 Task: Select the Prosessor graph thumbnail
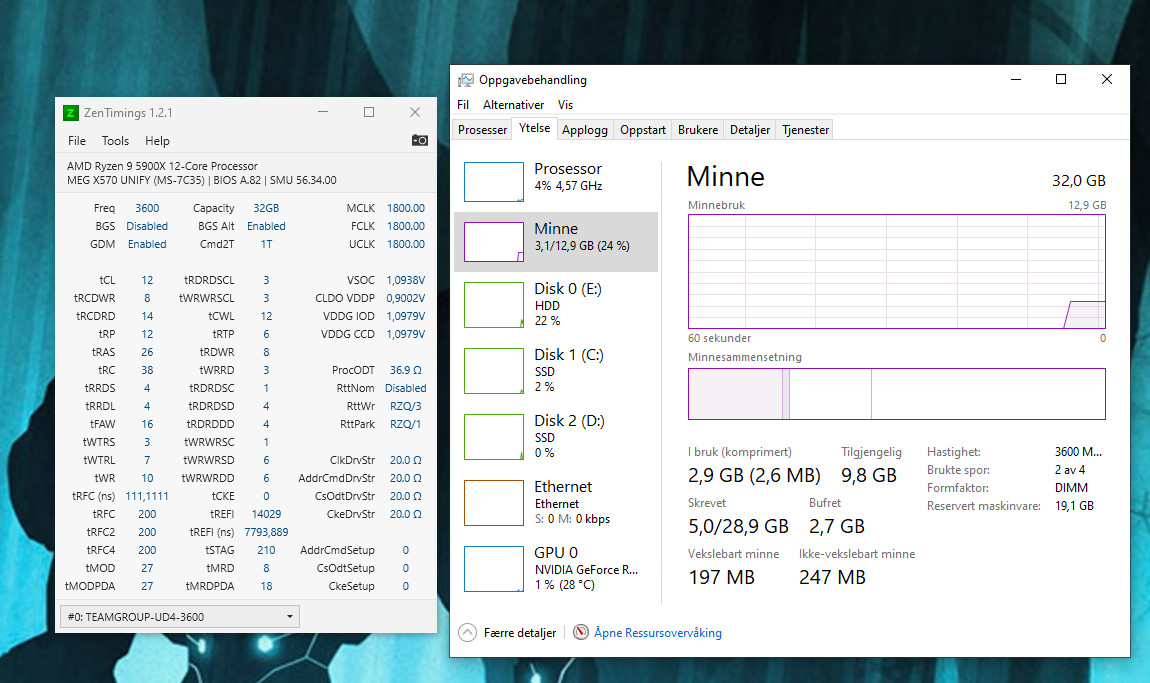(x=494, y=182)
